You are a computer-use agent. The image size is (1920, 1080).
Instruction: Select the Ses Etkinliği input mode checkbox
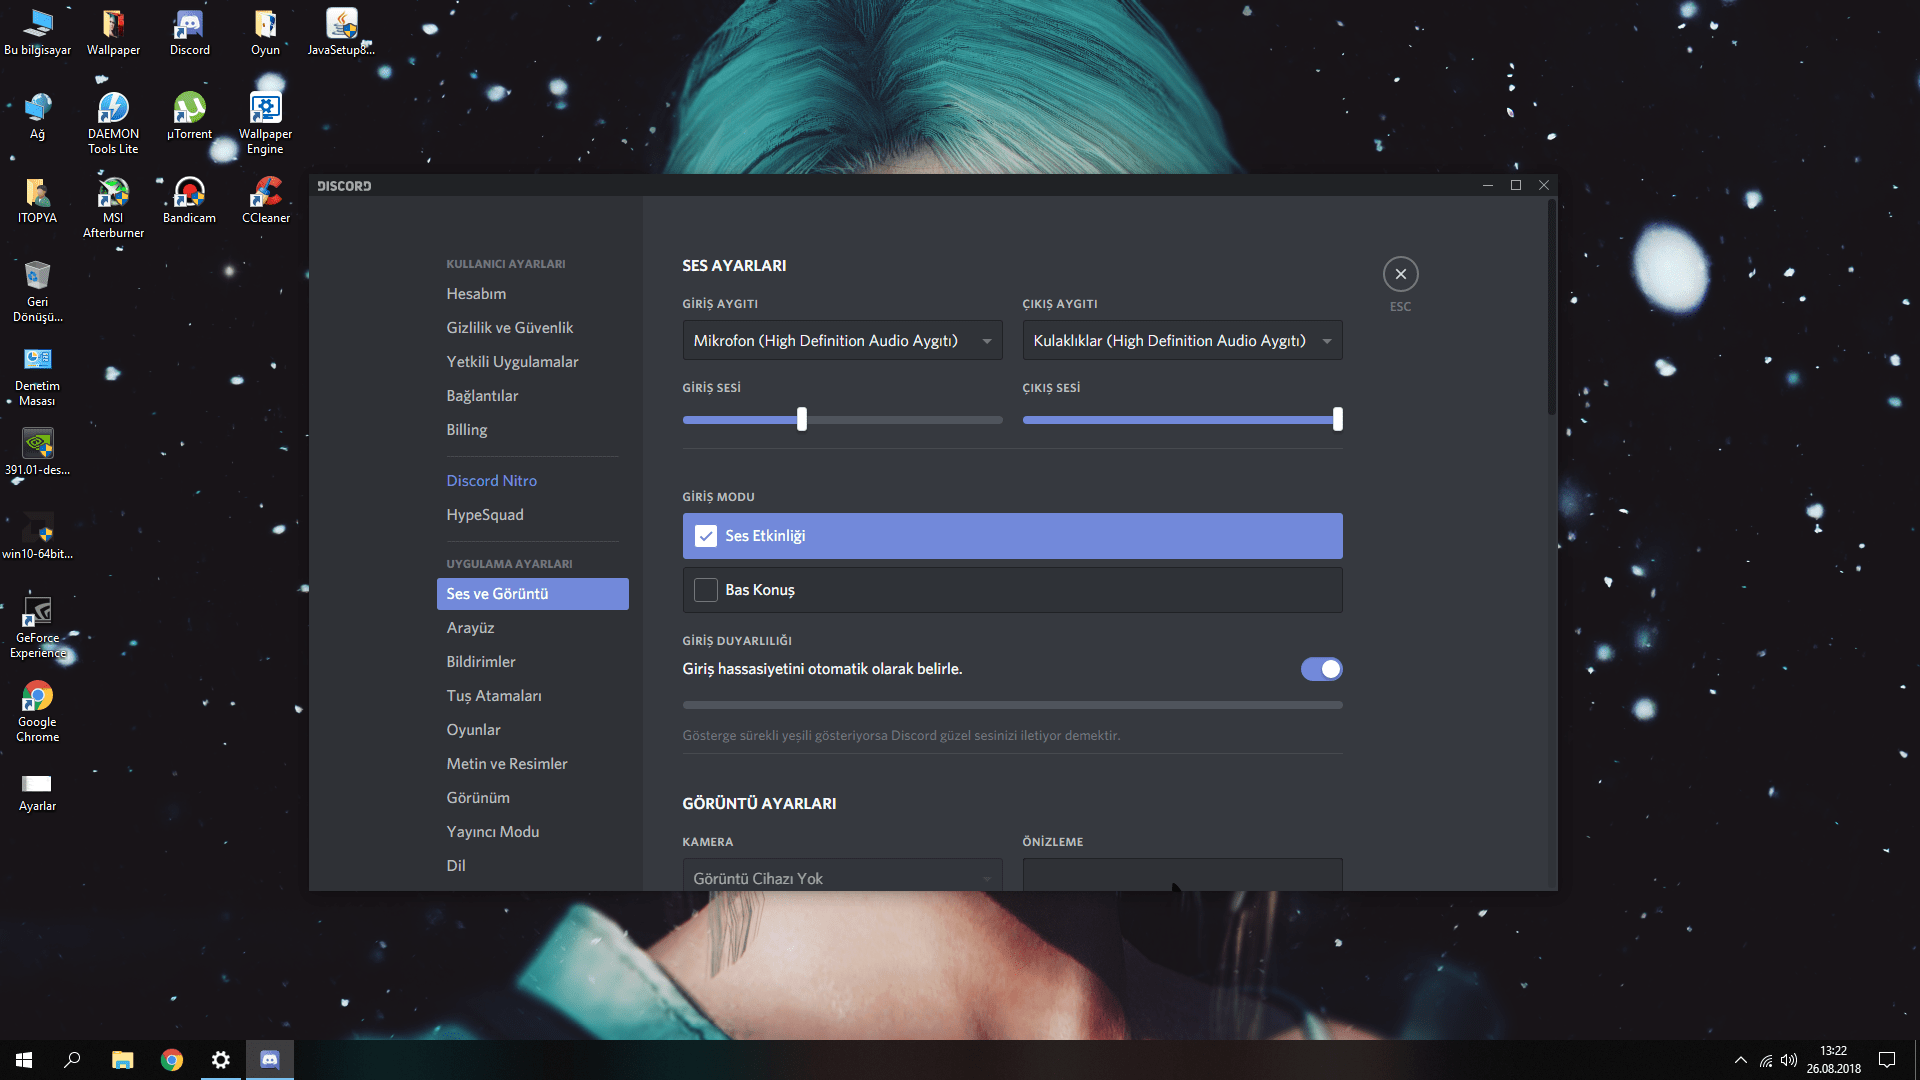point(706,536)
